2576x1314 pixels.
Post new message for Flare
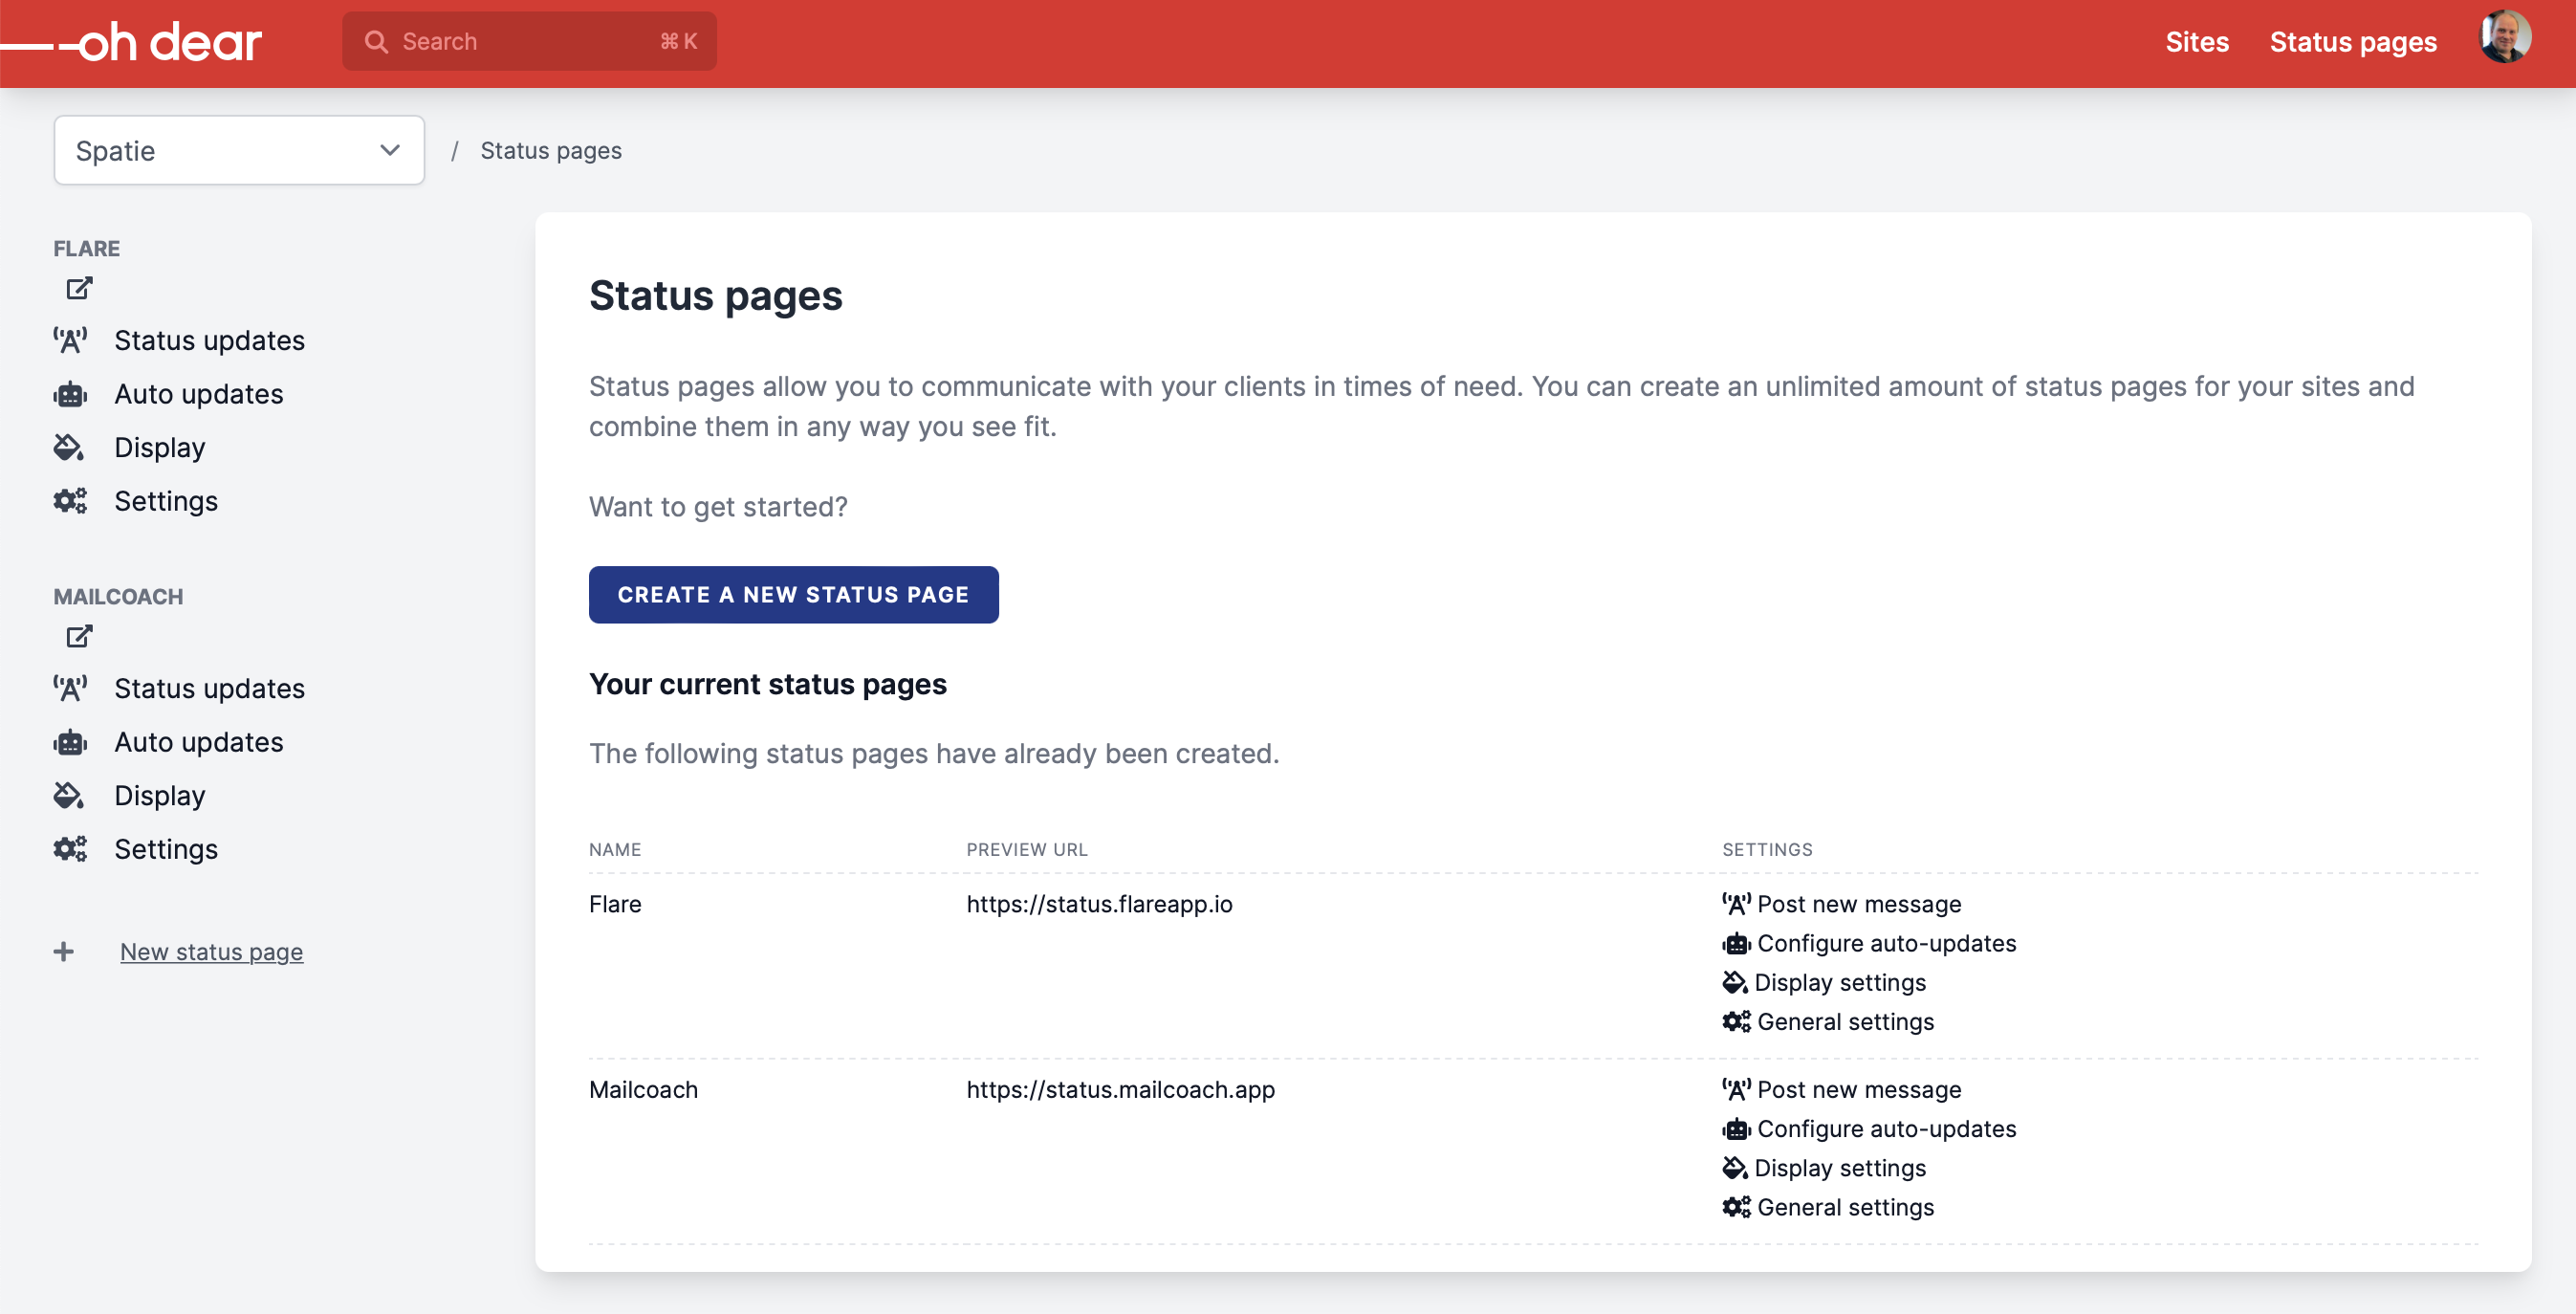(x=1859, y=904)
